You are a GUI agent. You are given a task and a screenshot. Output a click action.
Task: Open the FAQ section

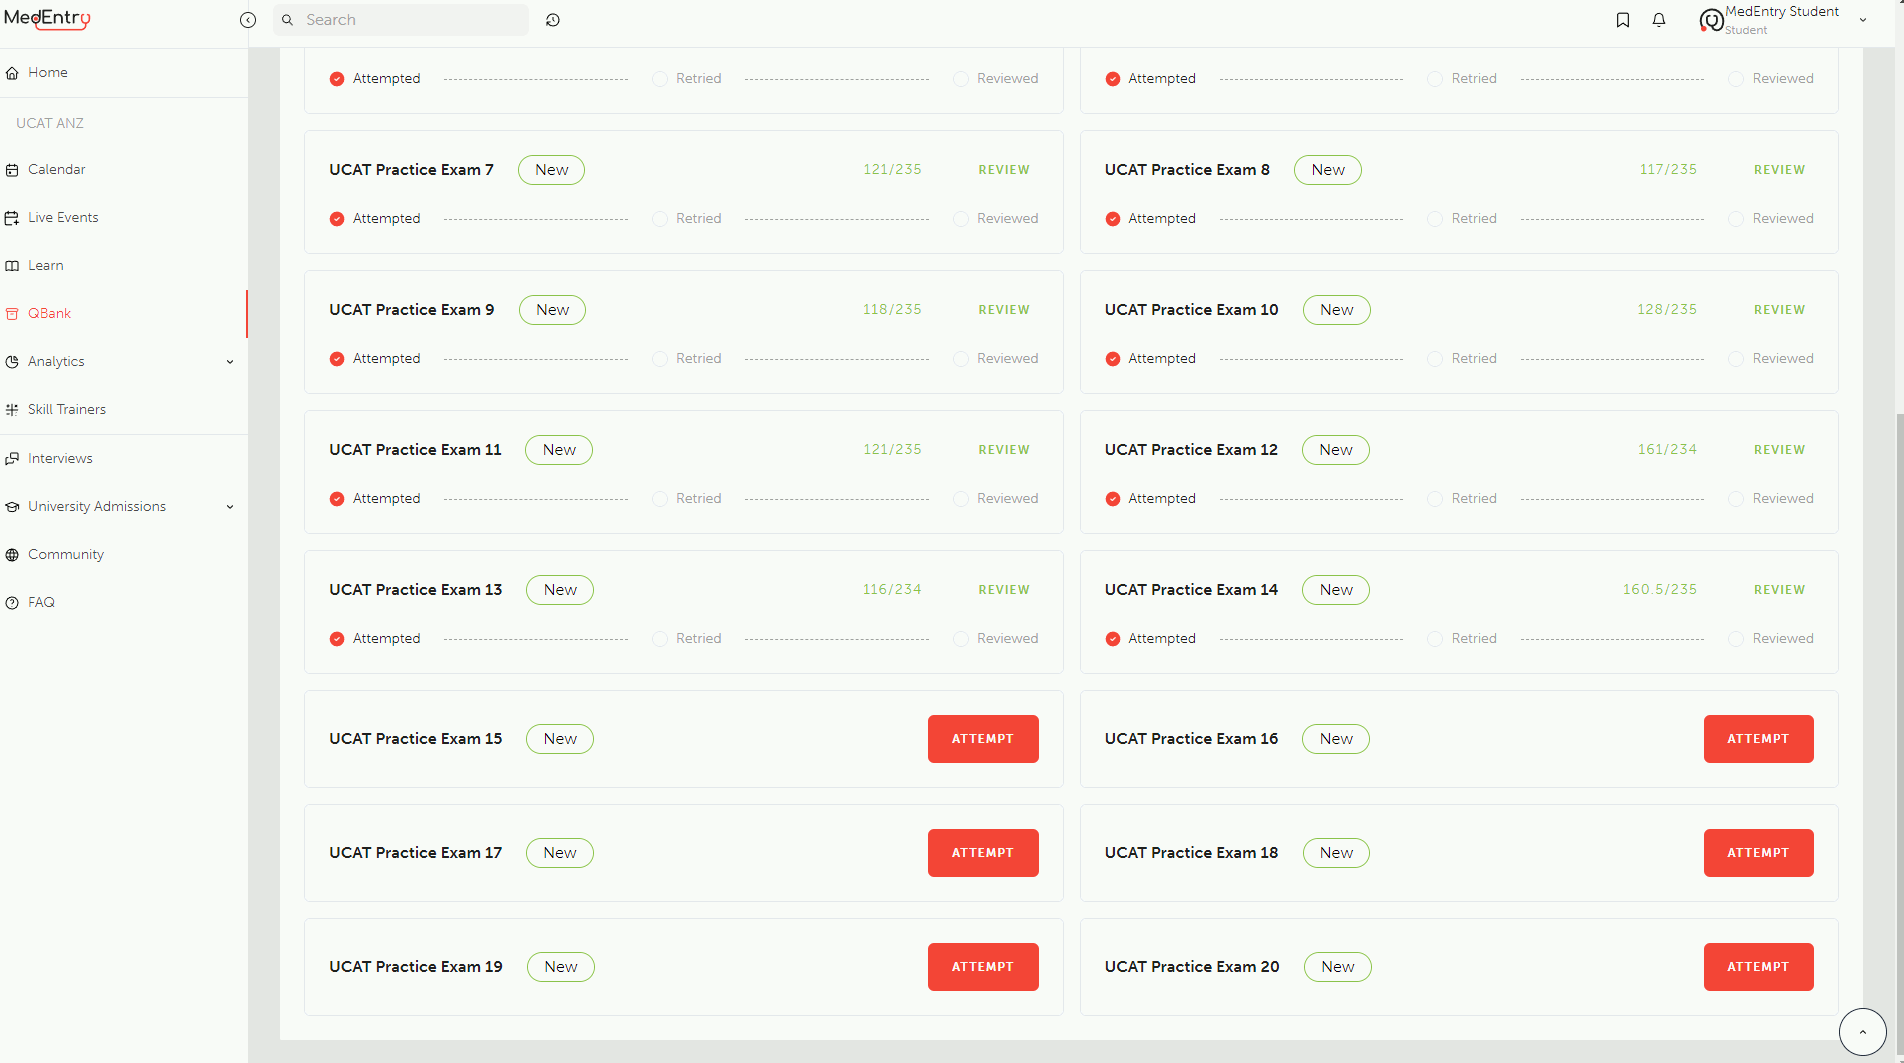click(x=42, y=602)
